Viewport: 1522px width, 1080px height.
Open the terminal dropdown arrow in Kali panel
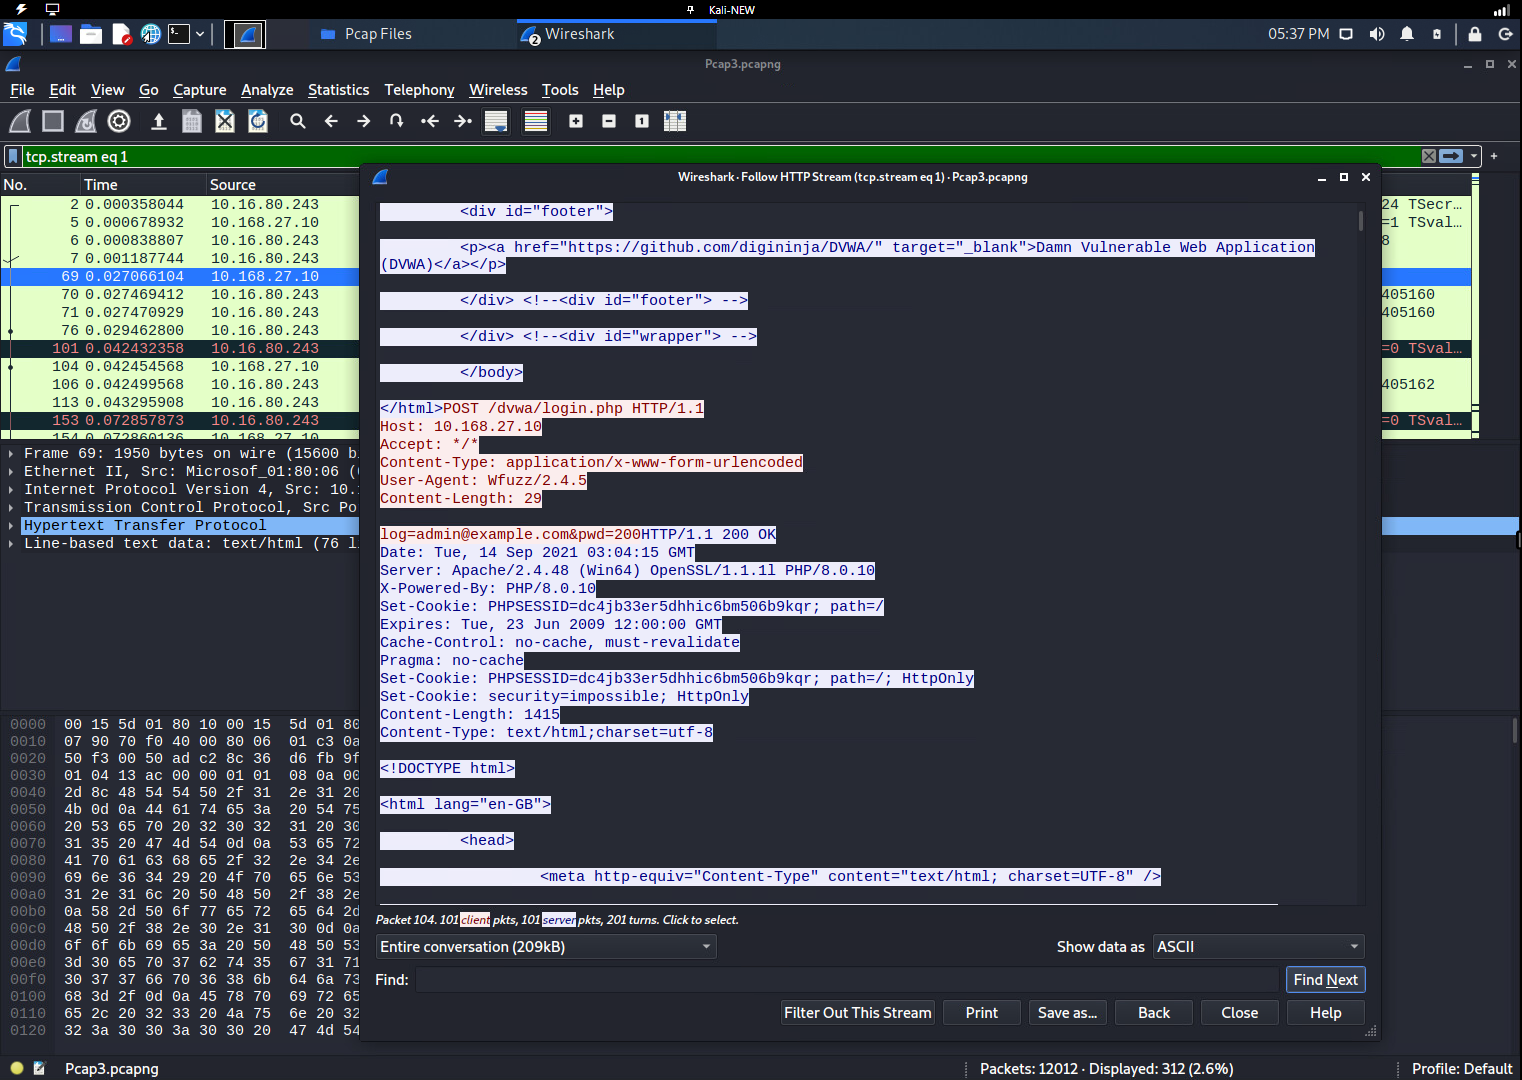tap(200, 34)
